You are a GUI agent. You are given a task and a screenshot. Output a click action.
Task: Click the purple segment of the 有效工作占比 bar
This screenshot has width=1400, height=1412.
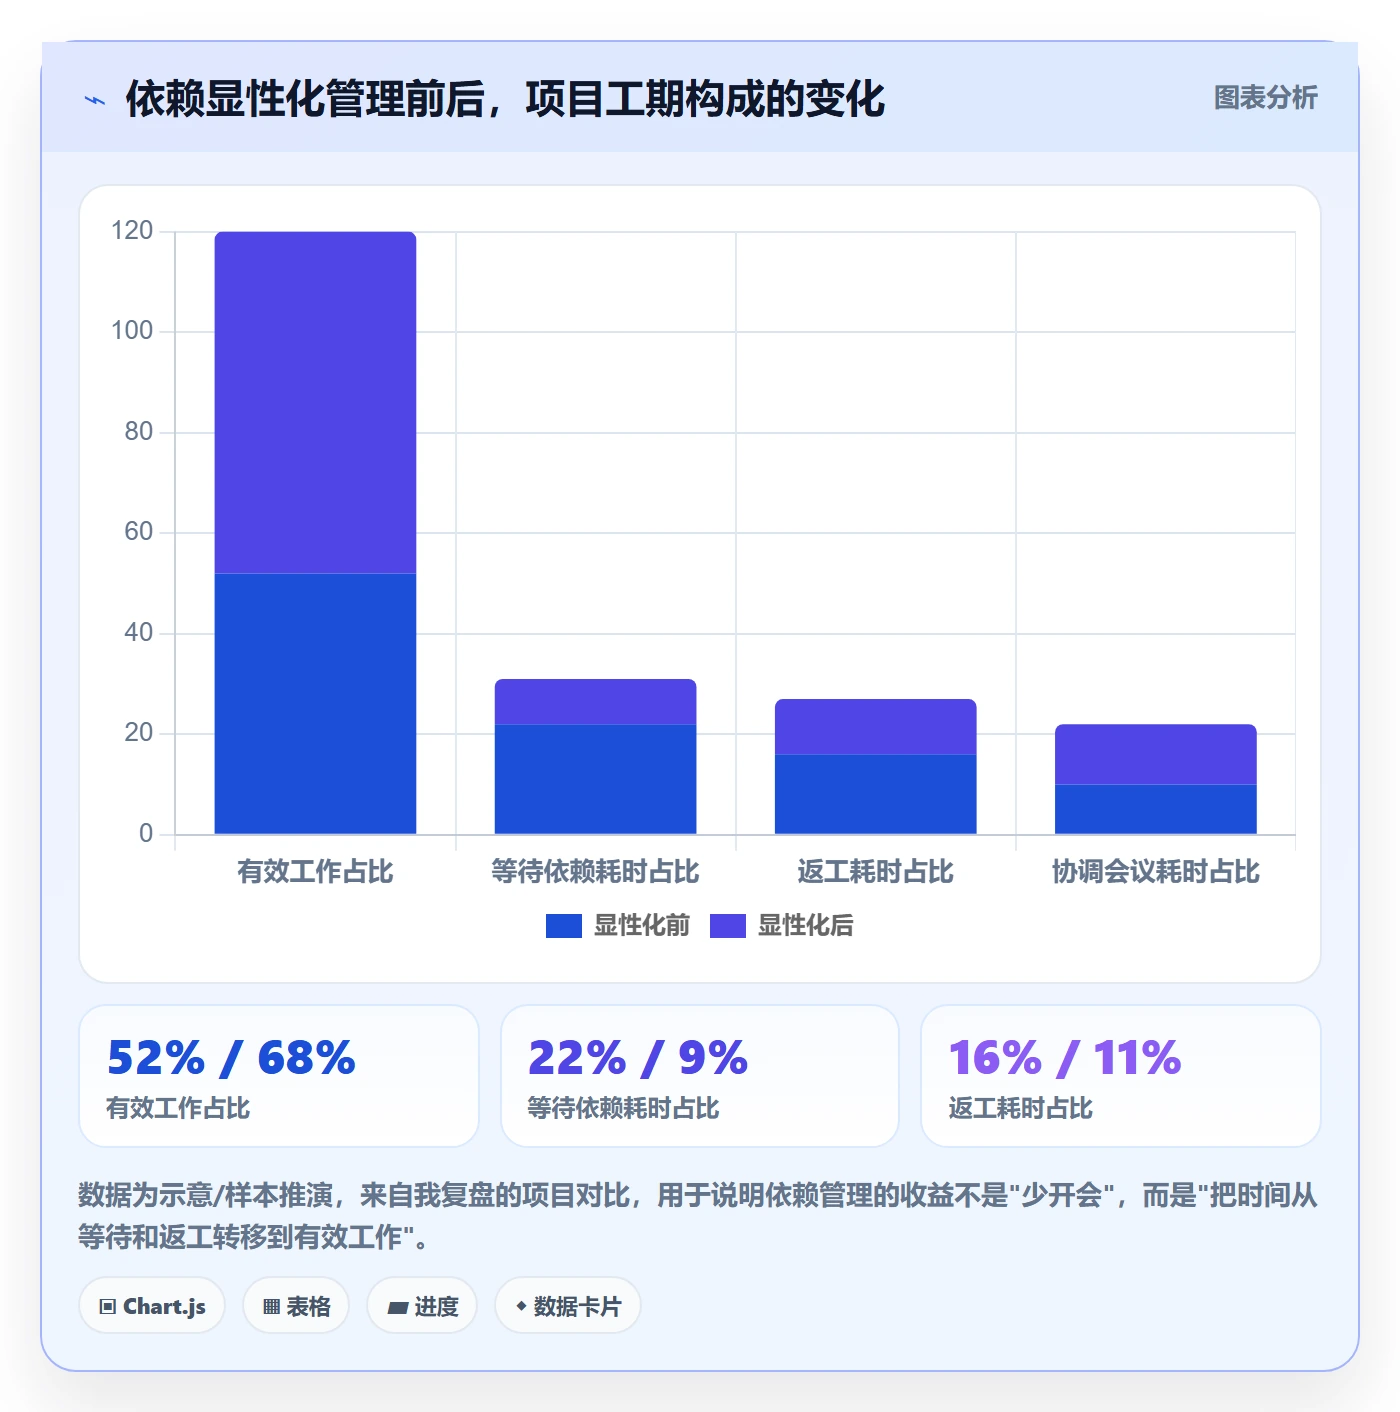click(315, 402)
